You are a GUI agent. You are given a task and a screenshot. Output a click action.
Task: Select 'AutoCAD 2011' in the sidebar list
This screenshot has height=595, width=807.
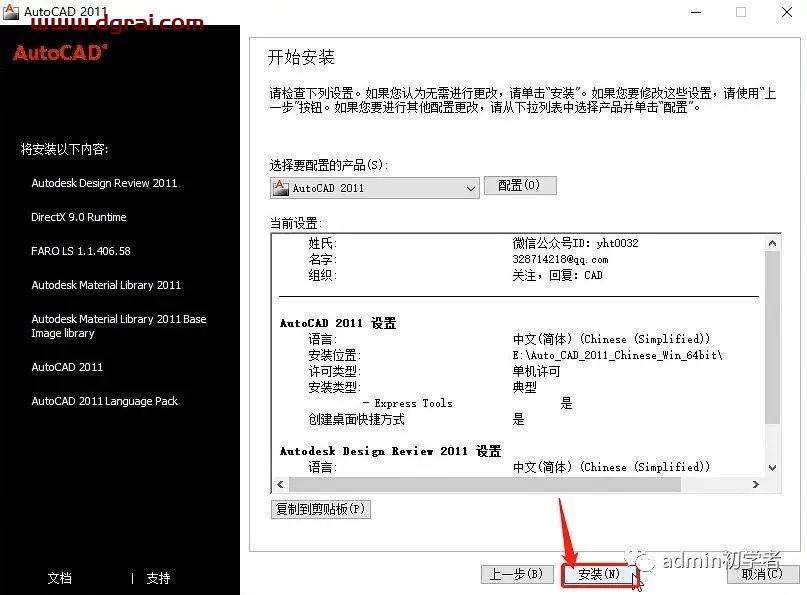click(67, 367)
